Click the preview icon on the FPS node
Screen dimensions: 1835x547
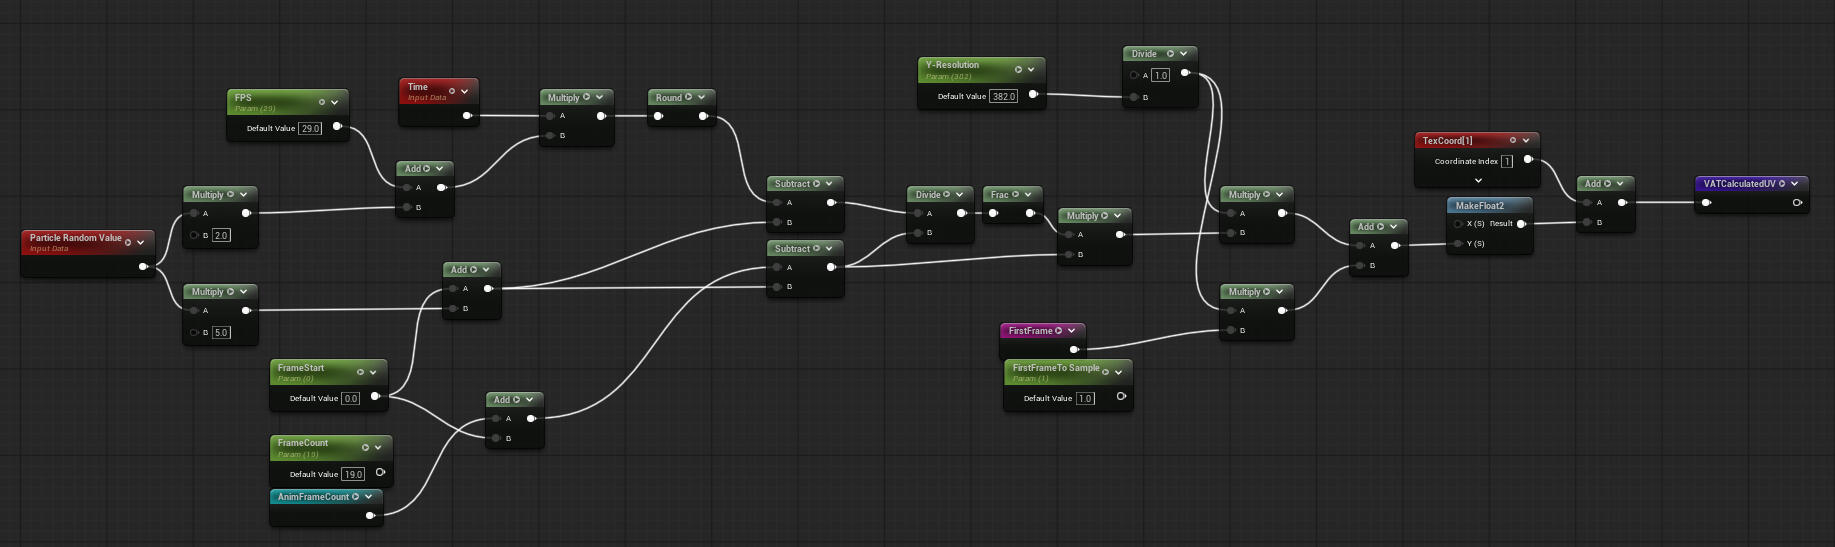click(x=321, y=102)
